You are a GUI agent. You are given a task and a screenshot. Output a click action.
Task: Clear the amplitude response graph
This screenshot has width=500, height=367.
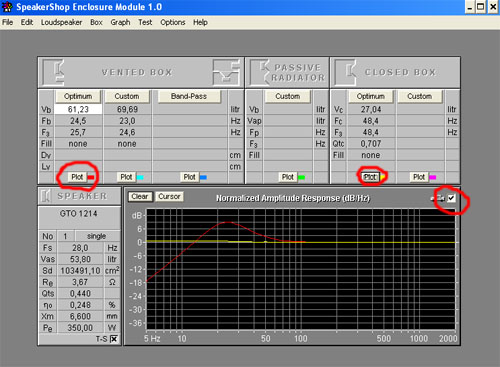(140, 197)
